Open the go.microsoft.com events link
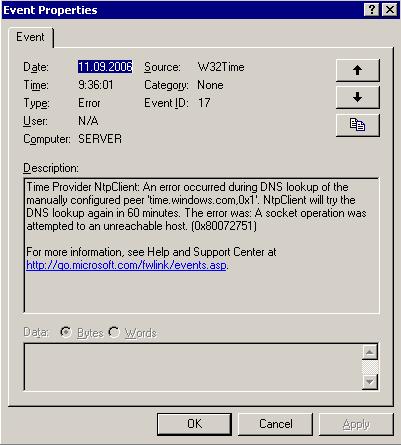The image size is (401, 445). pos(126,265)
